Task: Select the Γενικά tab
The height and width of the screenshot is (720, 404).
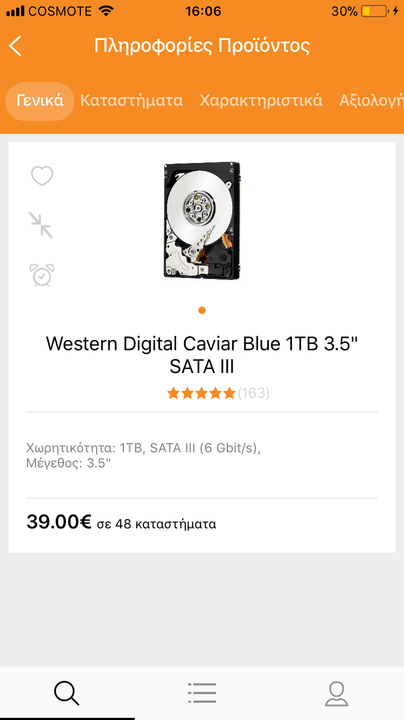Action: pyautogui.click(x=40, y=101)
